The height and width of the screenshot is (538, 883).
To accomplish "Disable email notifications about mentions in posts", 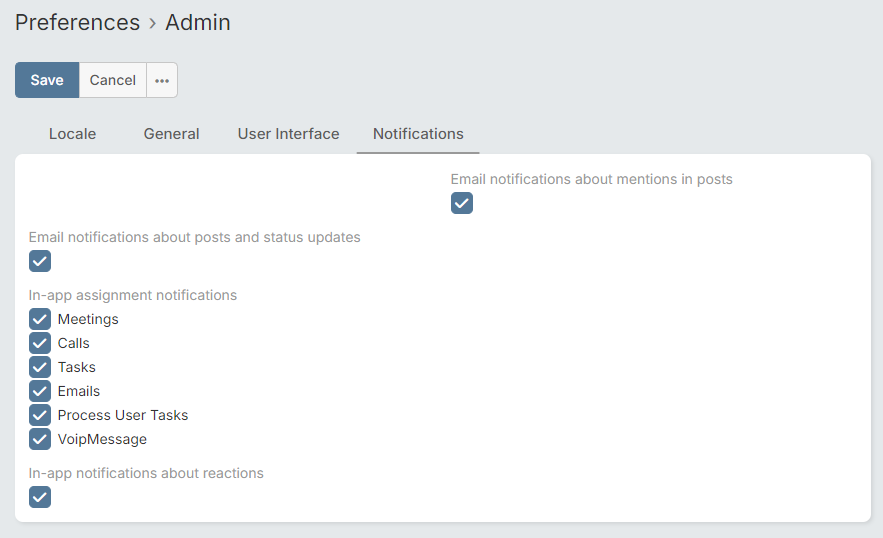I will [461, 203].
